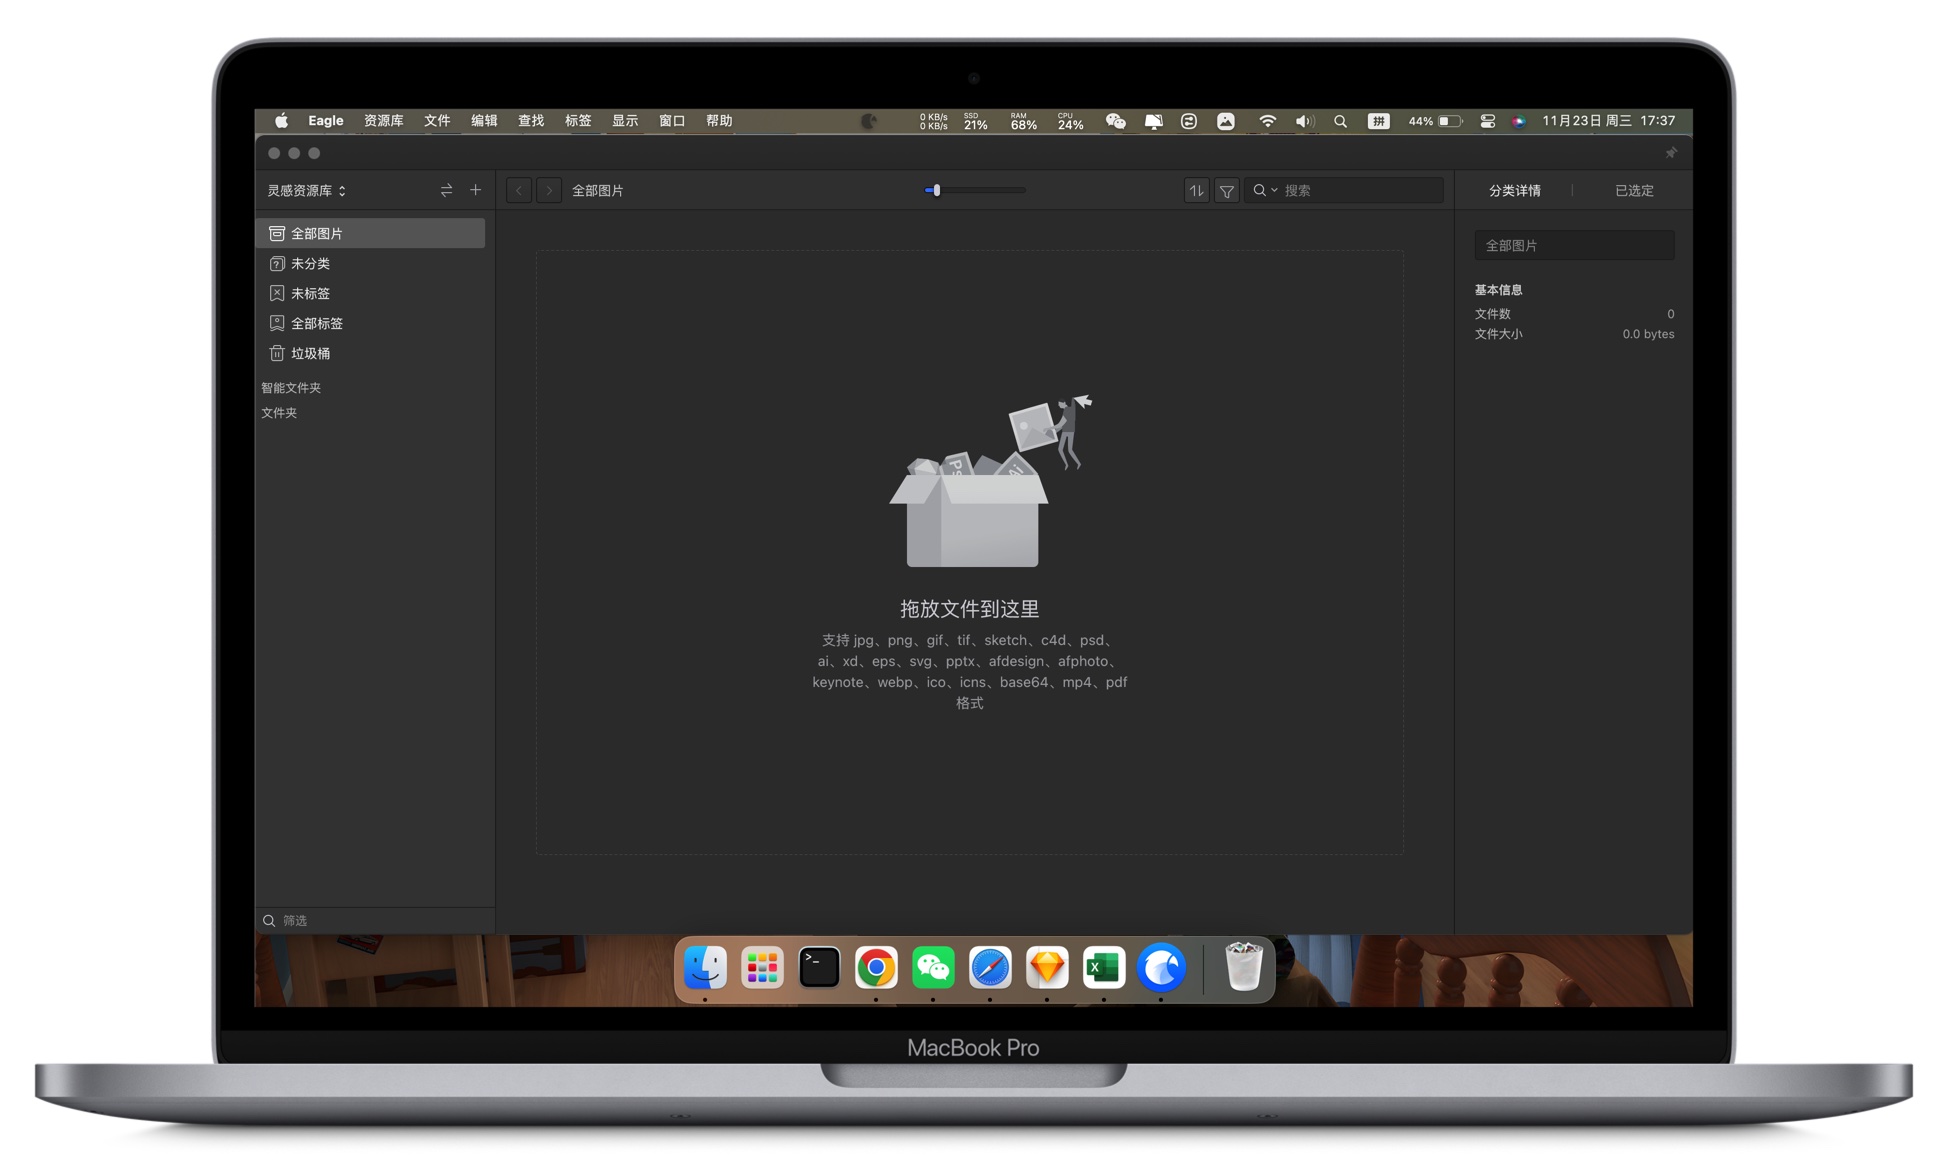The width and height of the screenshot is (1950, 1170).
Task: Select 全部图片 in the sidebar
Action: [370, 233]
